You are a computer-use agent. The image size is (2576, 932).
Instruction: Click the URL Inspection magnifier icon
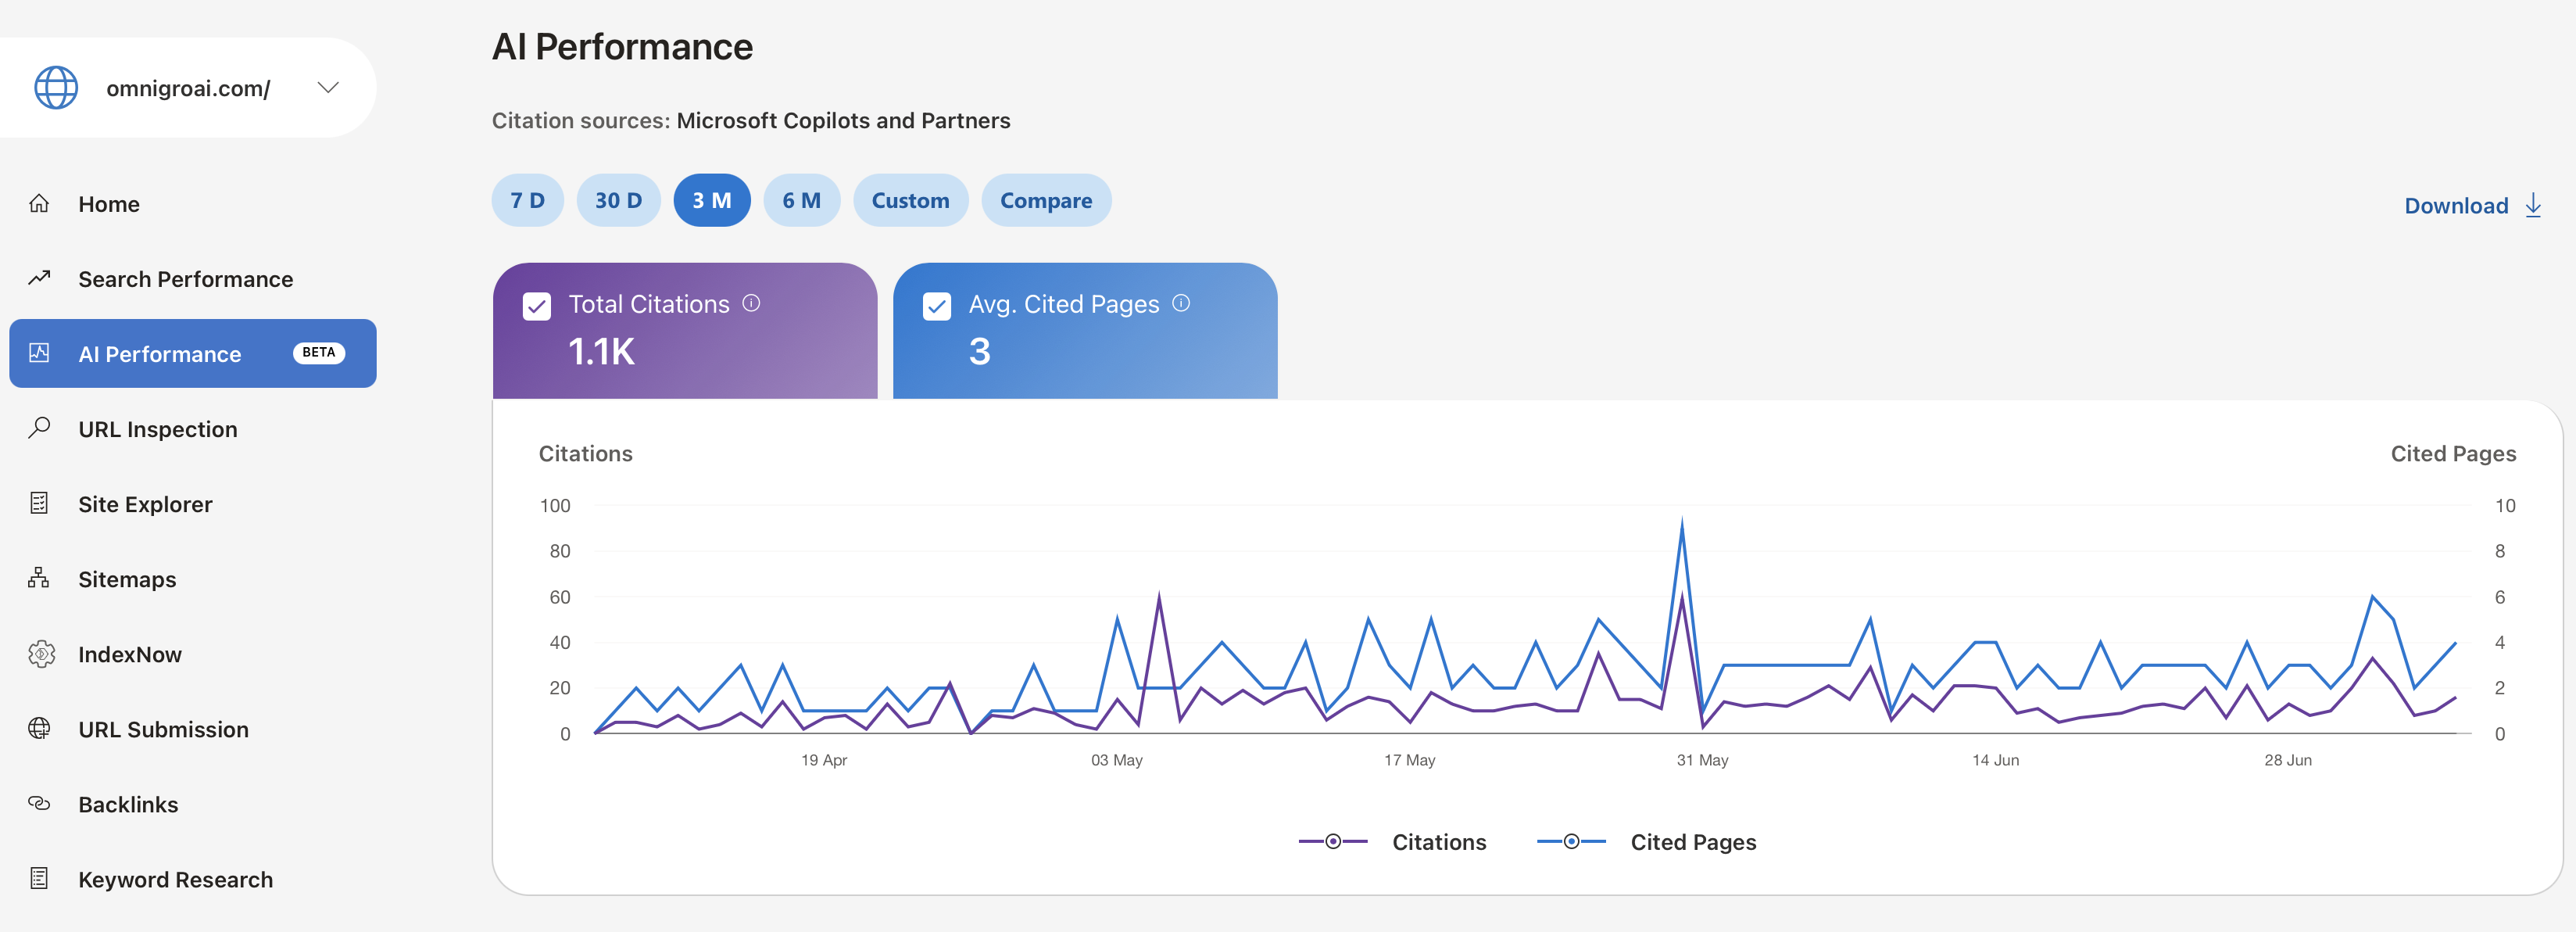point(39,428)
